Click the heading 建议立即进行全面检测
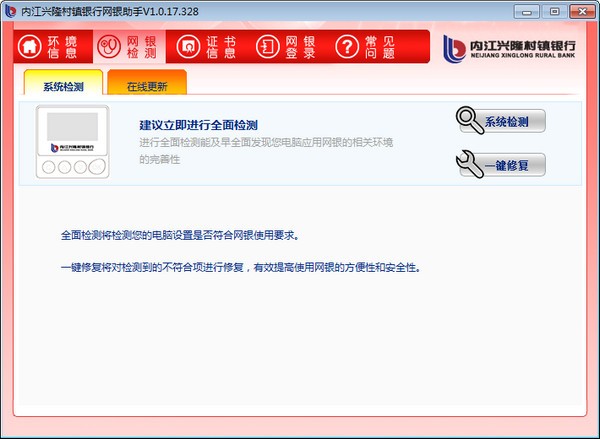This screenshot has width=600, height=439. 198,125
